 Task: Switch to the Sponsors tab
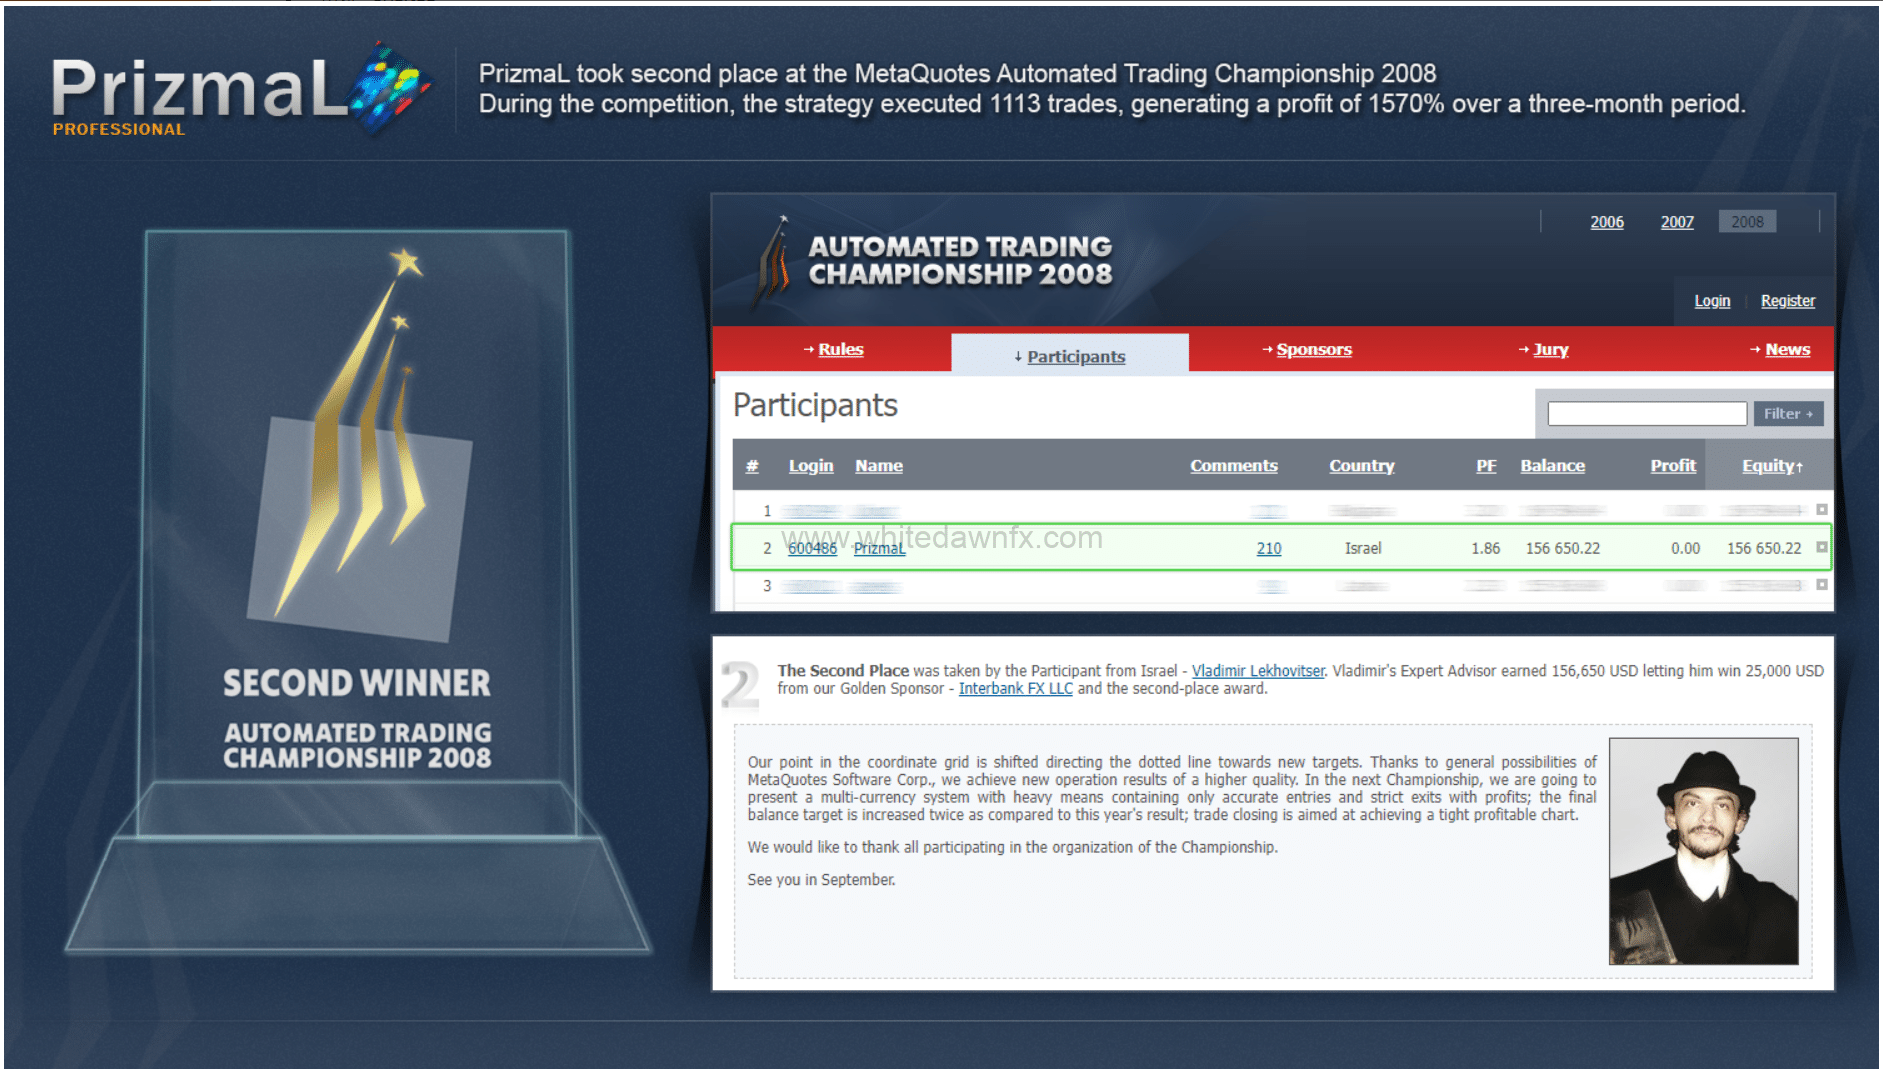[1313, 349]
